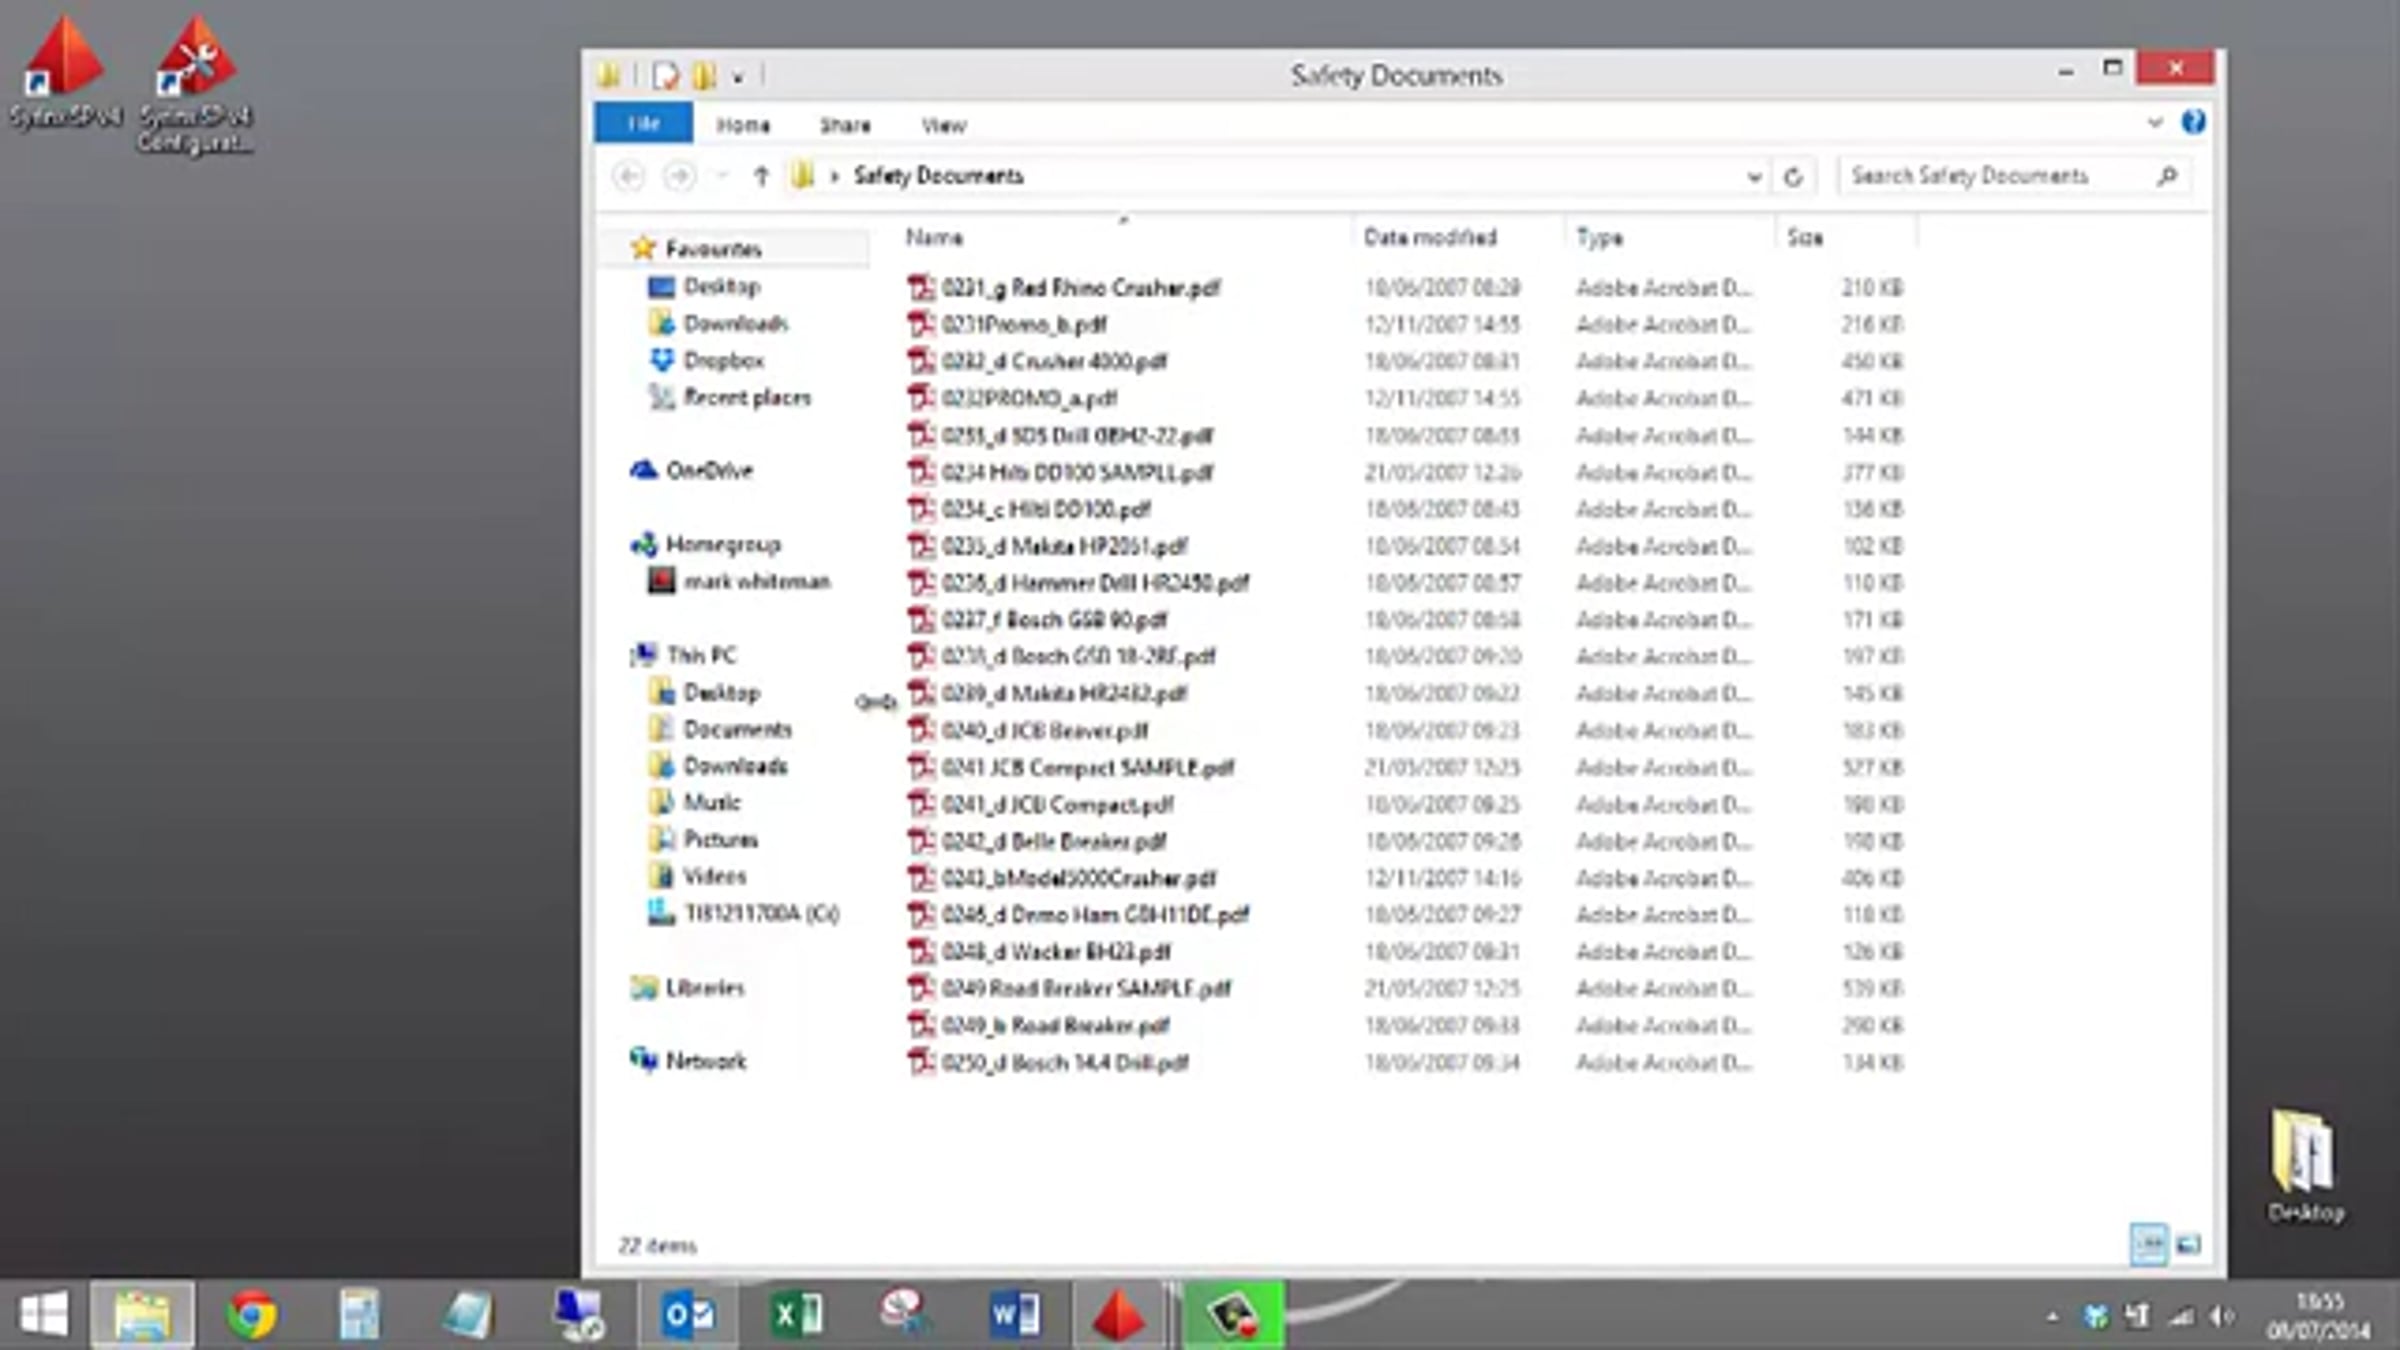
Task: Sort files by Date modified column
Action: [1430, 237]
